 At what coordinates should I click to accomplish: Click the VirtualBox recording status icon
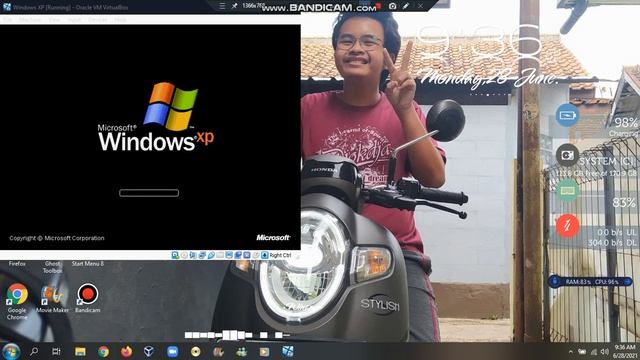[238, 255]
